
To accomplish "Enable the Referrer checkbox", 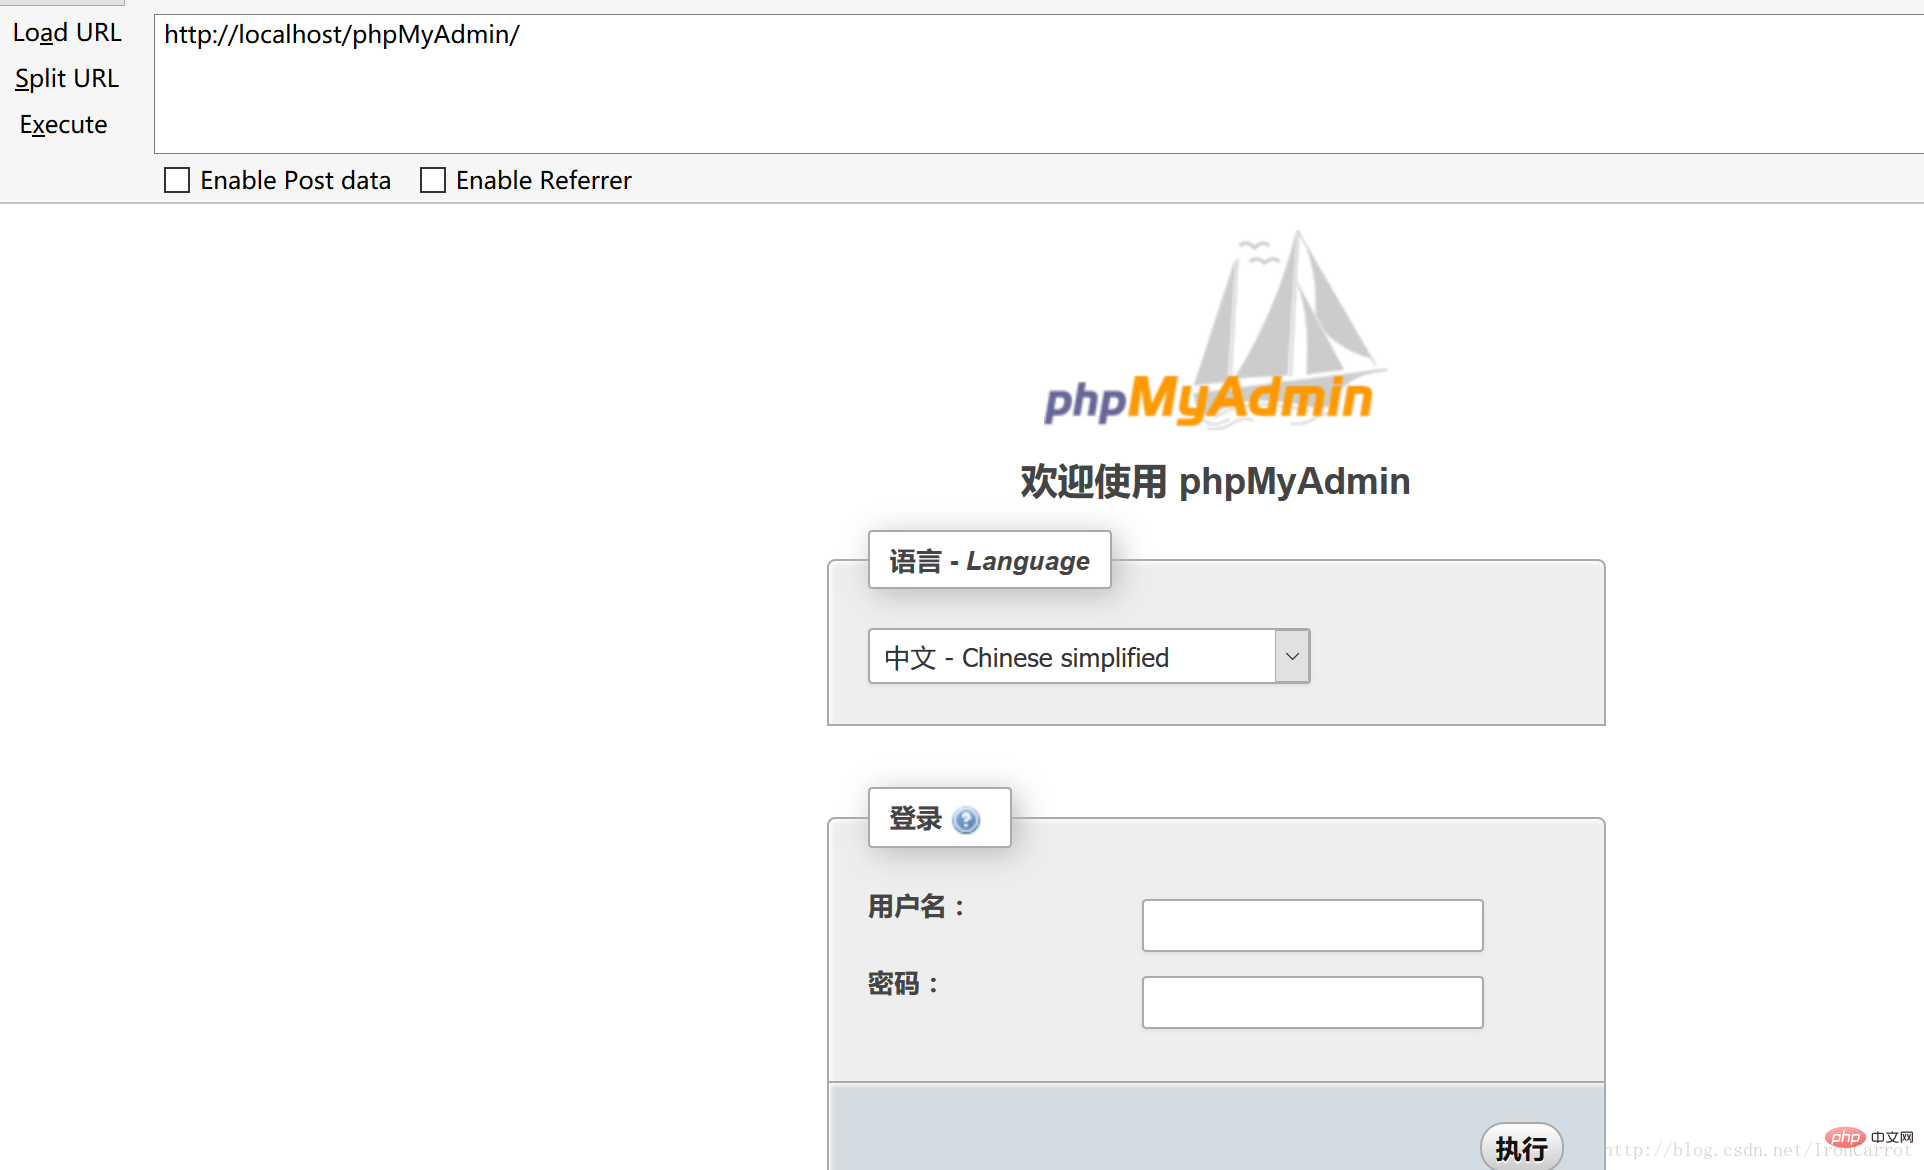I will click(x=433, y=180).
